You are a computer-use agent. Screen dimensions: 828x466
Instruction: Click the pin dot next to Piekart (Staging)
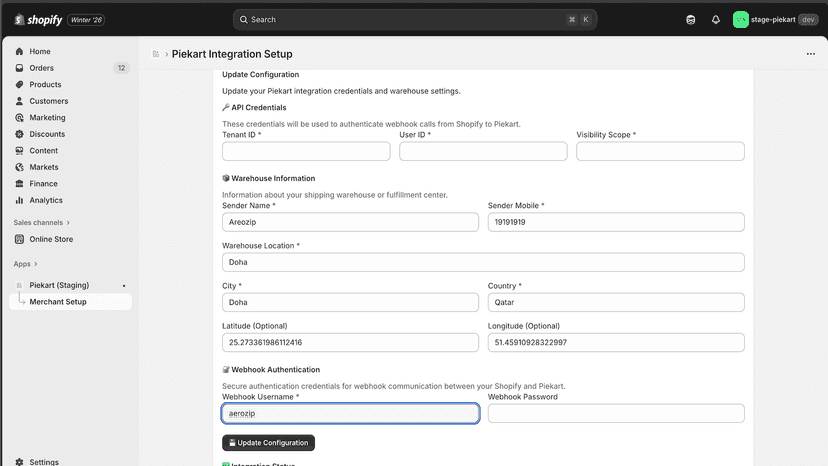[124, 285]
